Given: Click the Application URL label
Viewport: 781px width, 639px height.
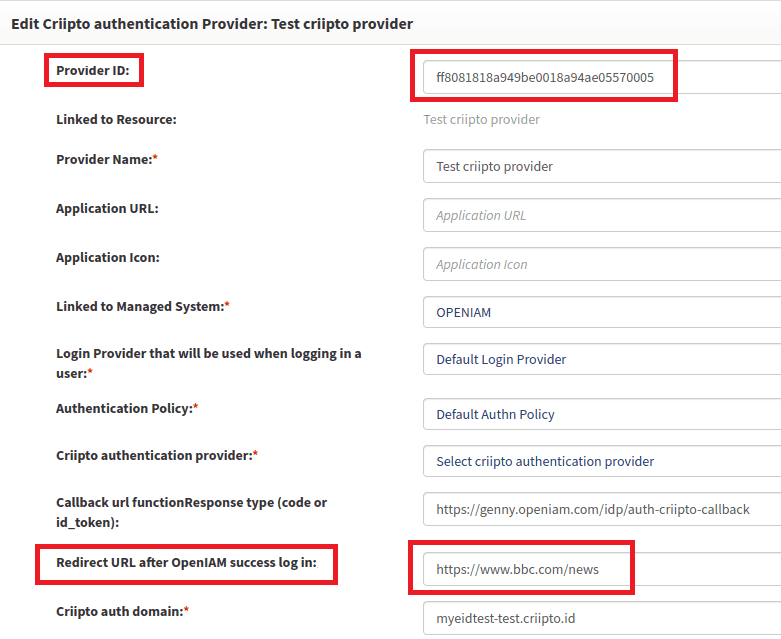Looking at the screenshot, I should click(107, 208).
